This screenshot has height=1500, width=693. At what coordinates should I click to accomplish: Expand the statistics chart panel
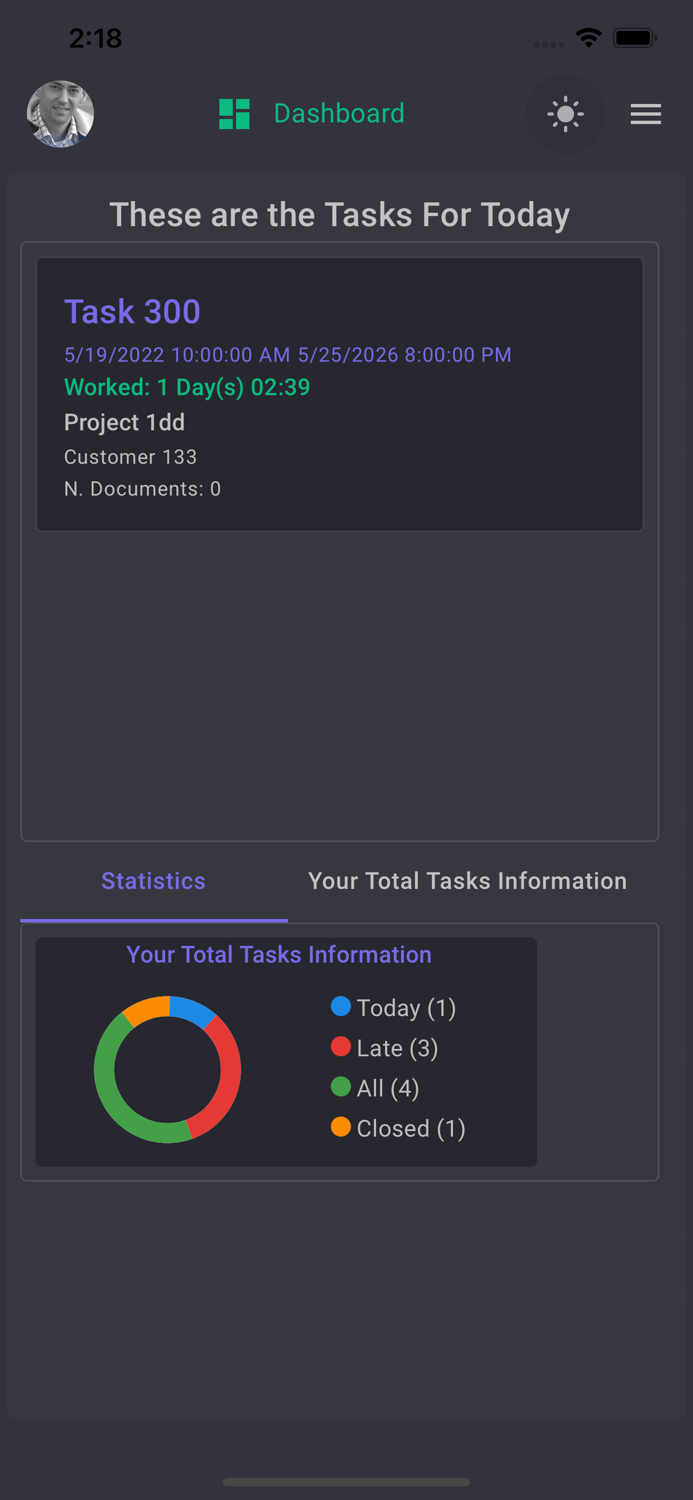[286, 1051]
